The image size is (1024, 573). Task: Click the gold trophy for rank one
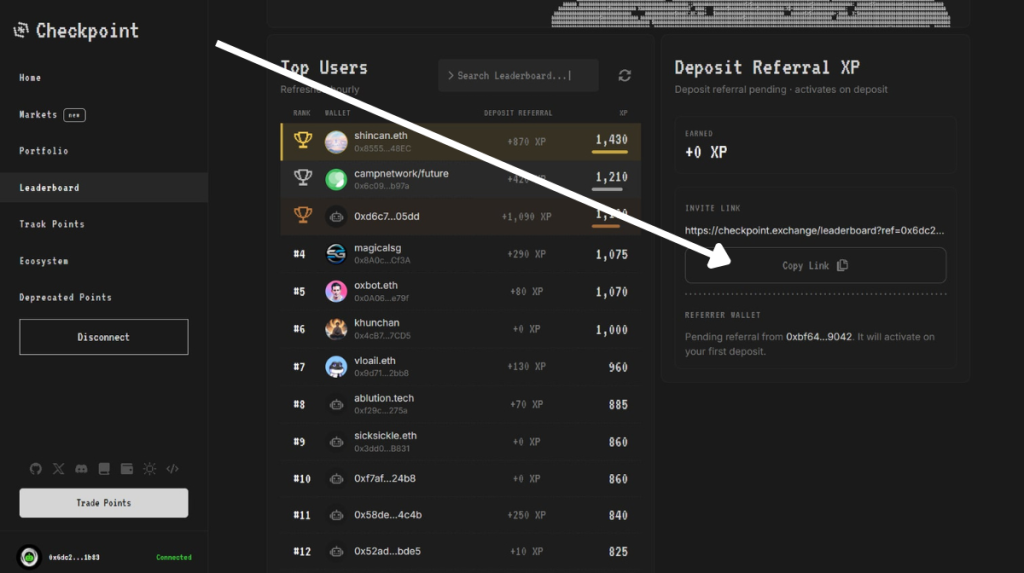pos(302,140)
